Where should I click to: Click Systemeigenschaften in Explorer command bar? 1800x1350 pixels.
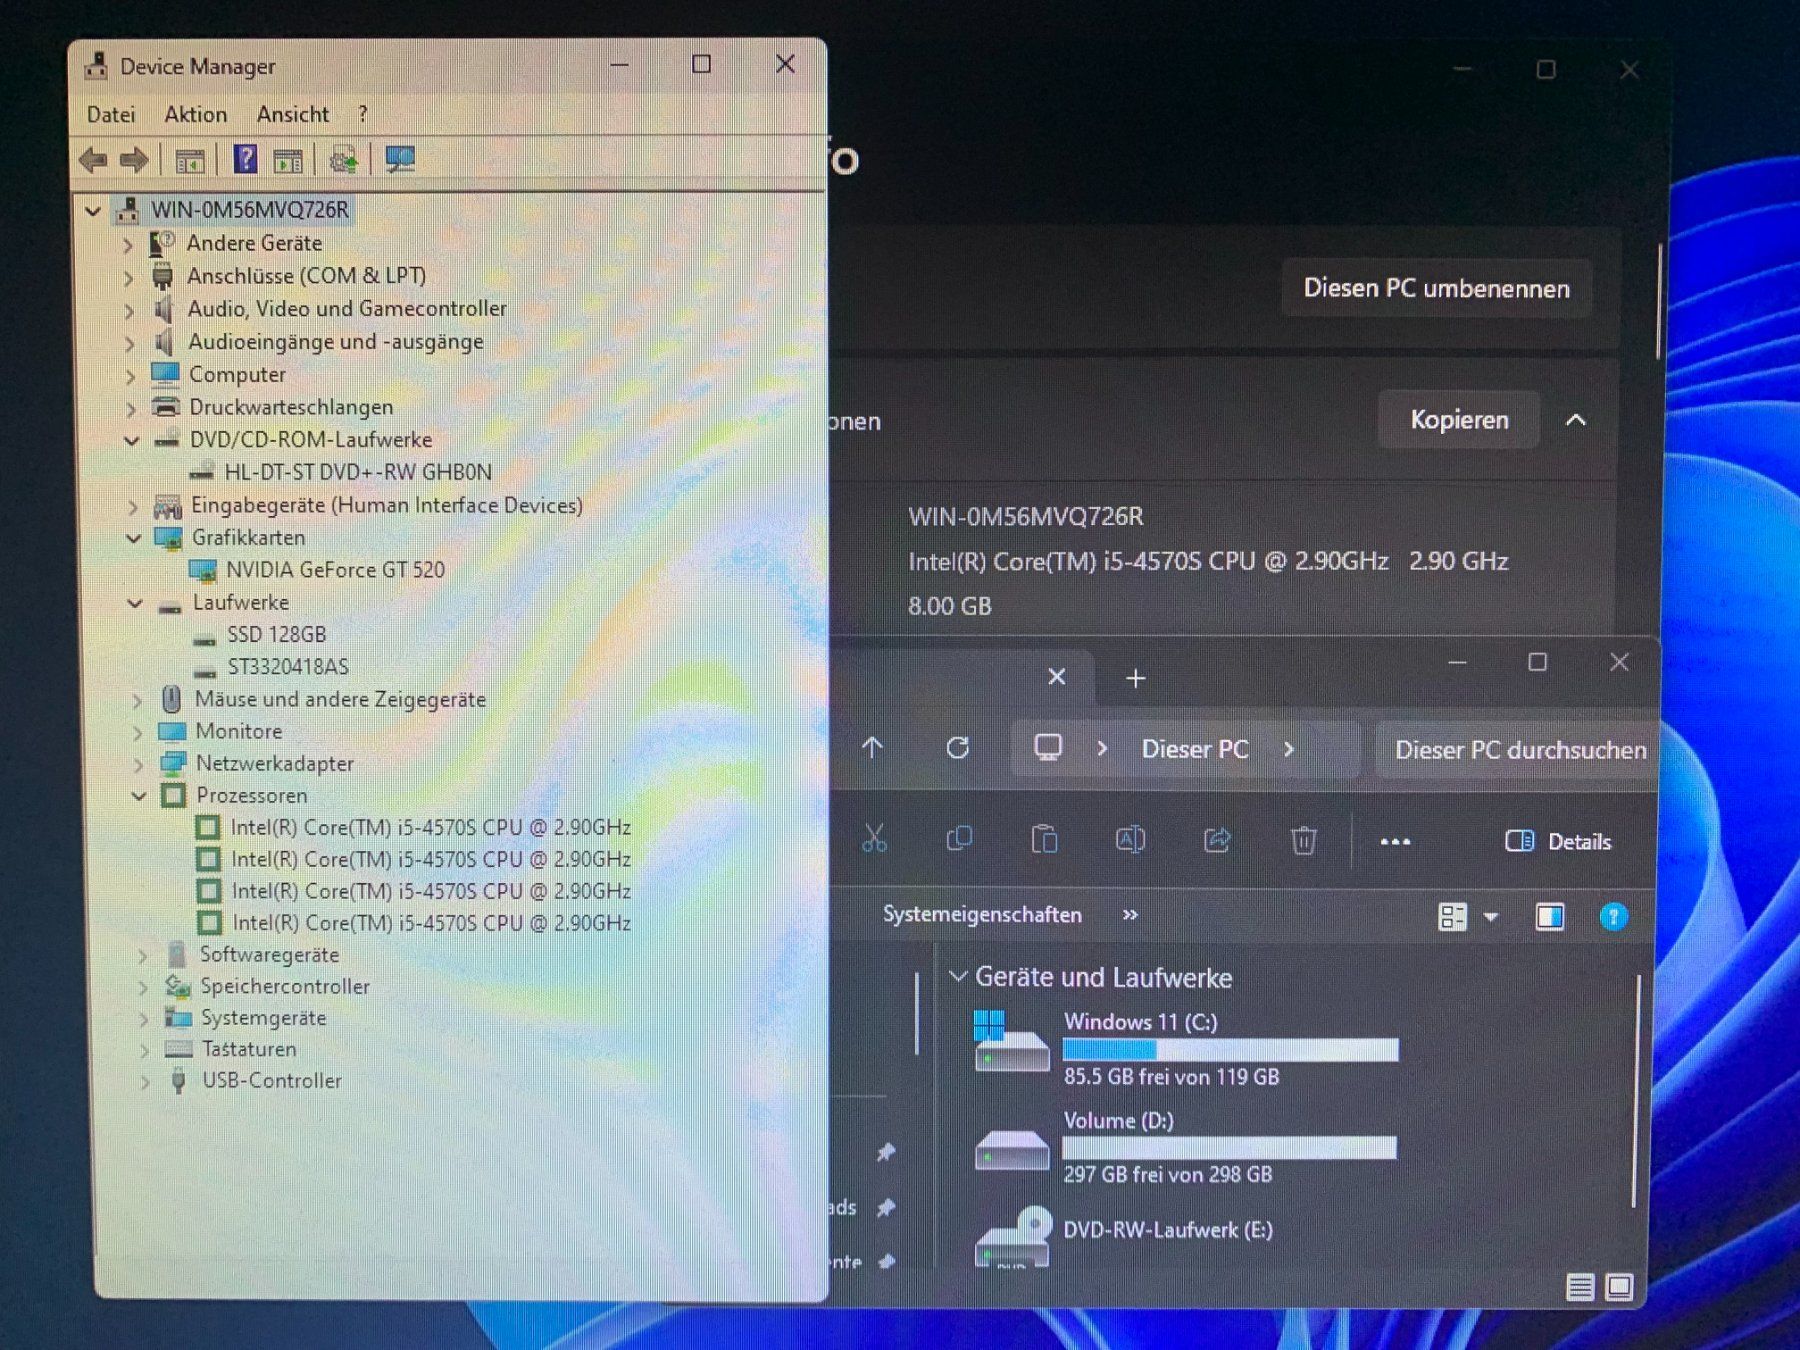(982, 915)
